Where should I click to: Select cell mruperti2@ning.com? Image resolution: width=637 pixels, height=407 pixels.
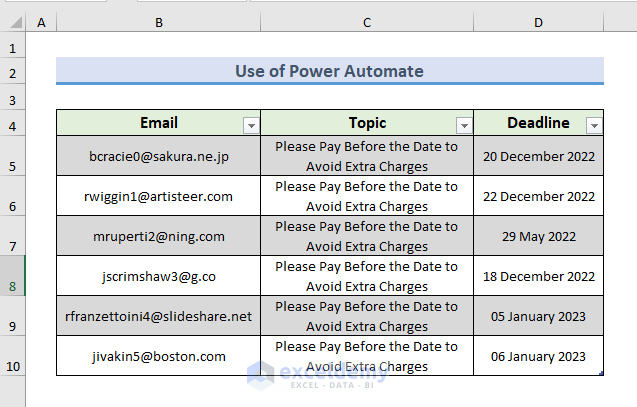[158, 236]
